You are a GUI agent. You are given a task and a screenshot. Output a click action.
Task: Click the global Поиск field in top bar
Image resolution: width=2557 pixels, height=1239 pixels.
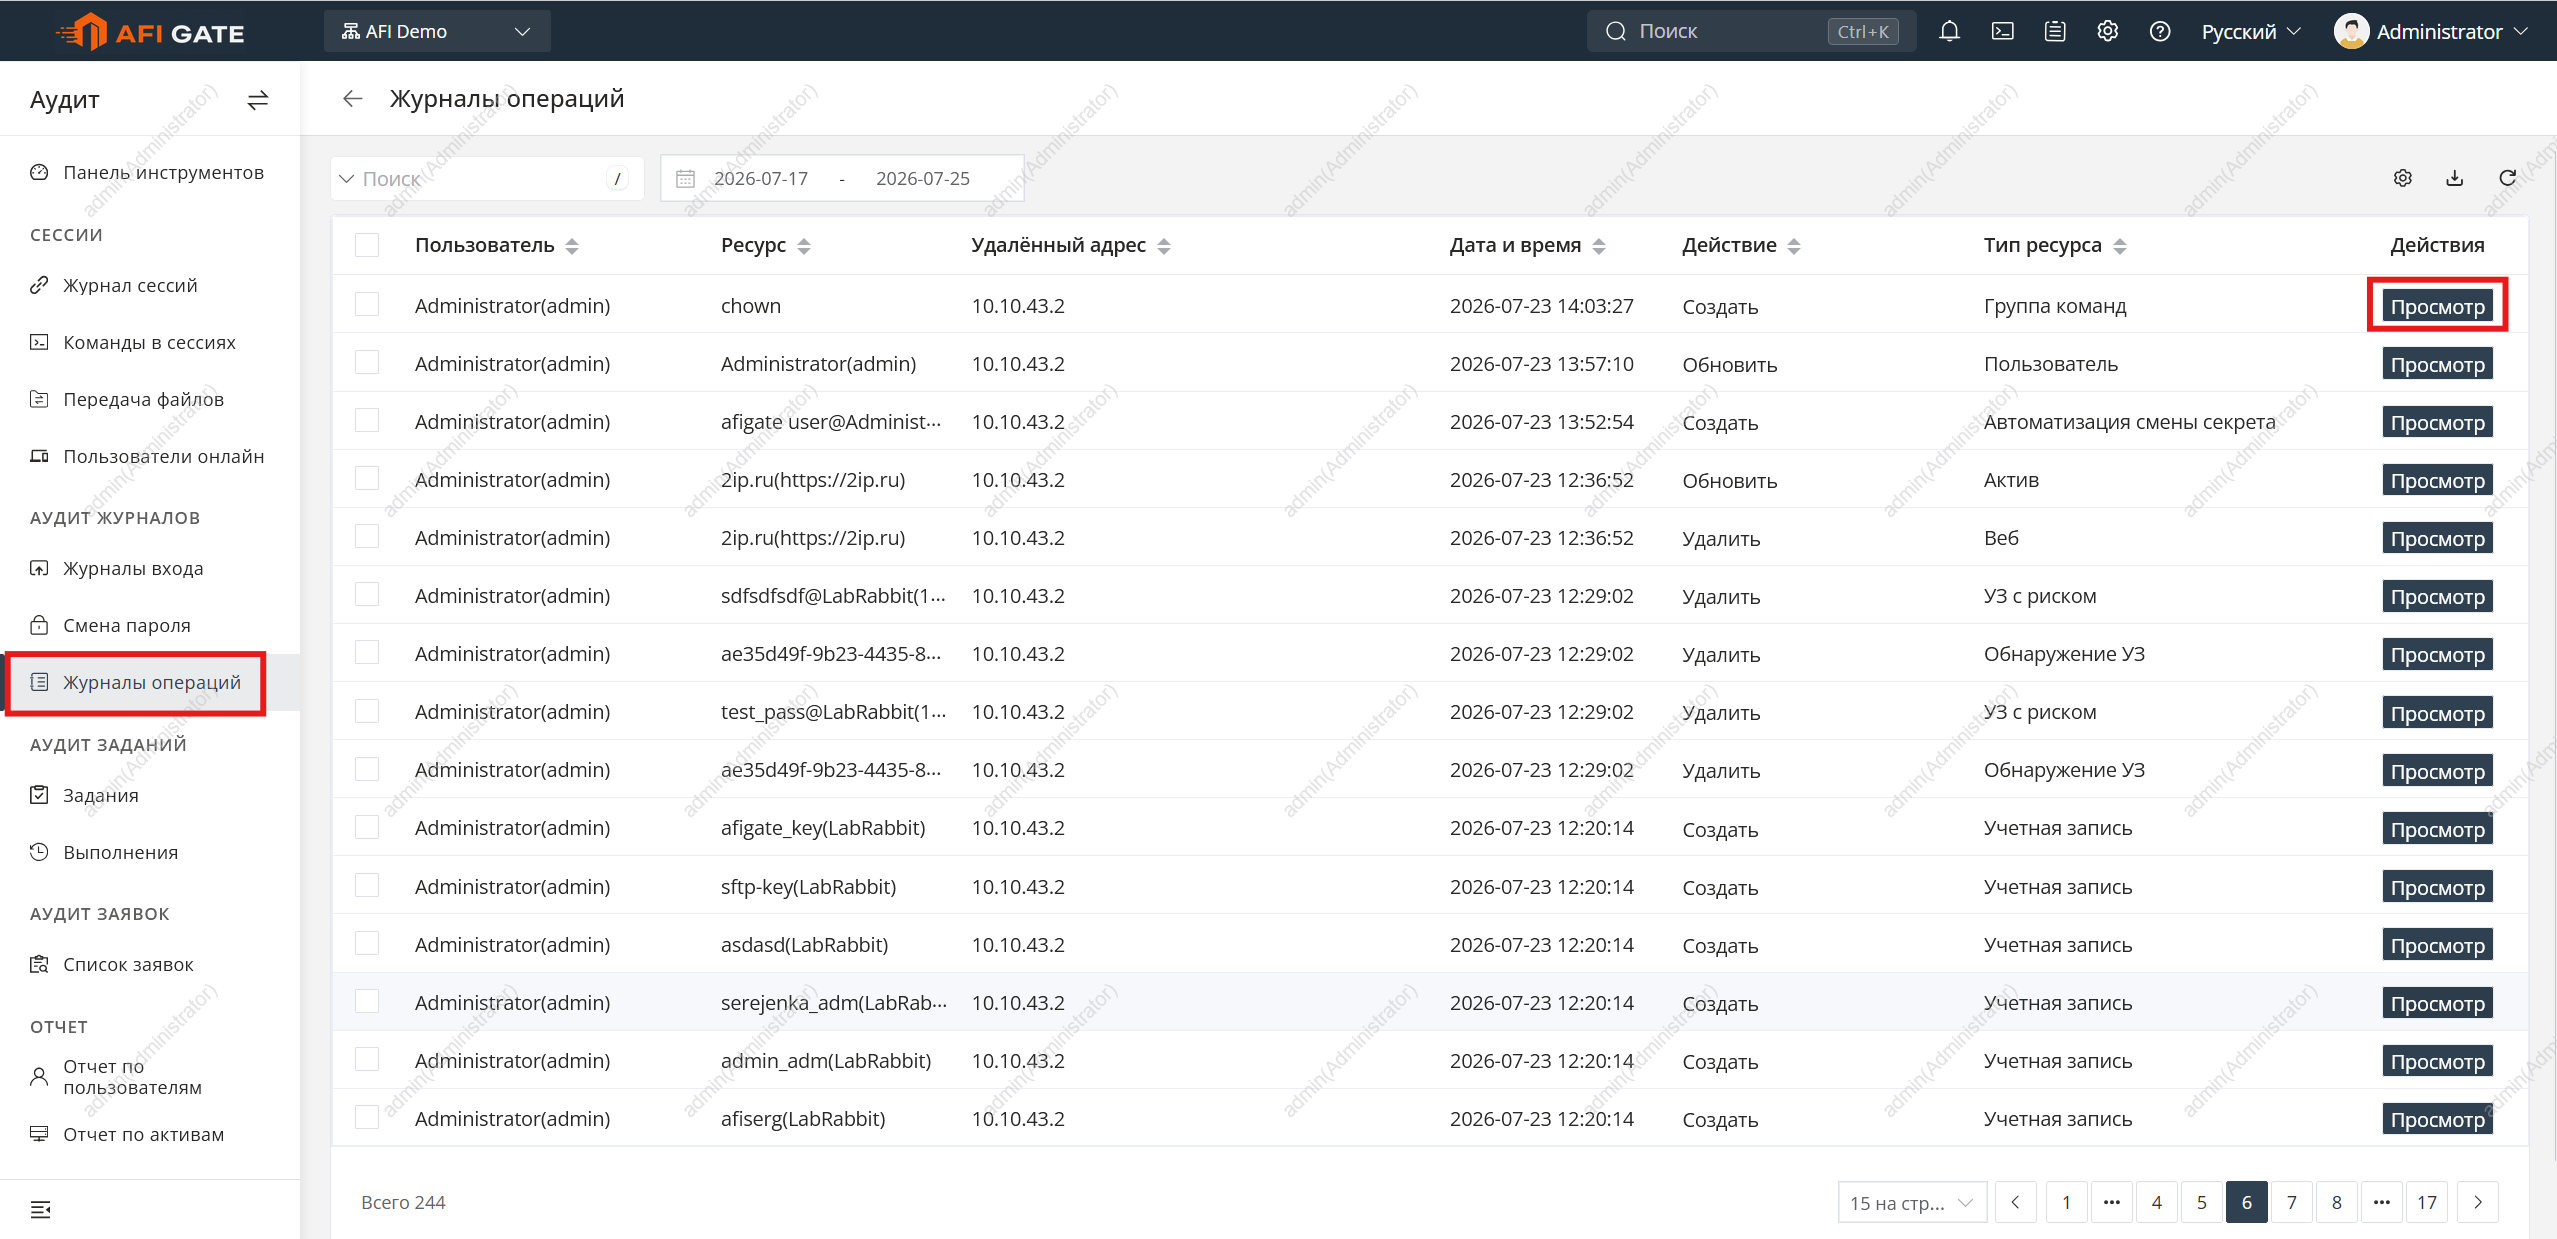click(1751, 31)
